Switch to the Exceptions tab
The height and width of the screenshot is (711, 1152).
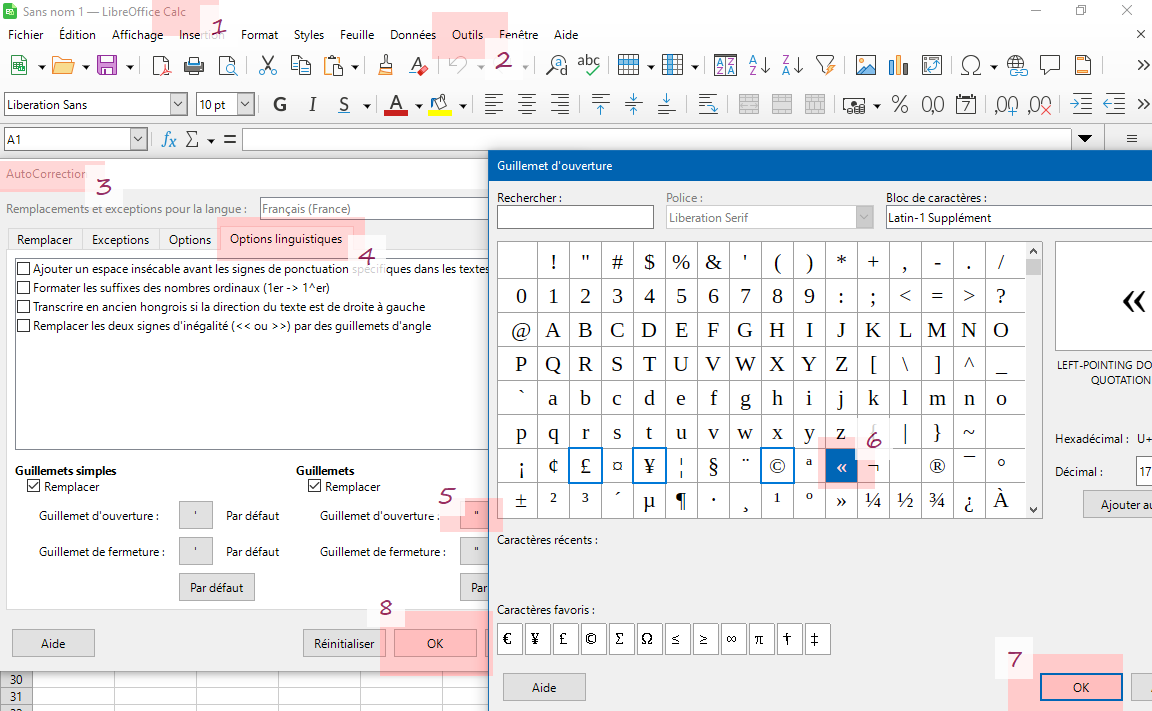pyautogui.click(x=120, y=240)
